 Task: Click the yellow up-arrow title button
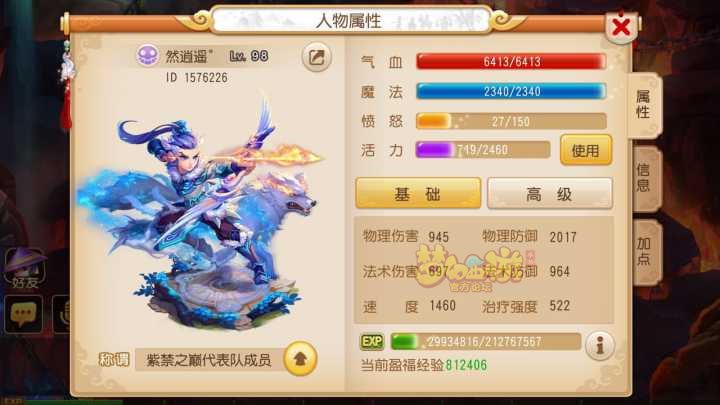coord(300,359)
